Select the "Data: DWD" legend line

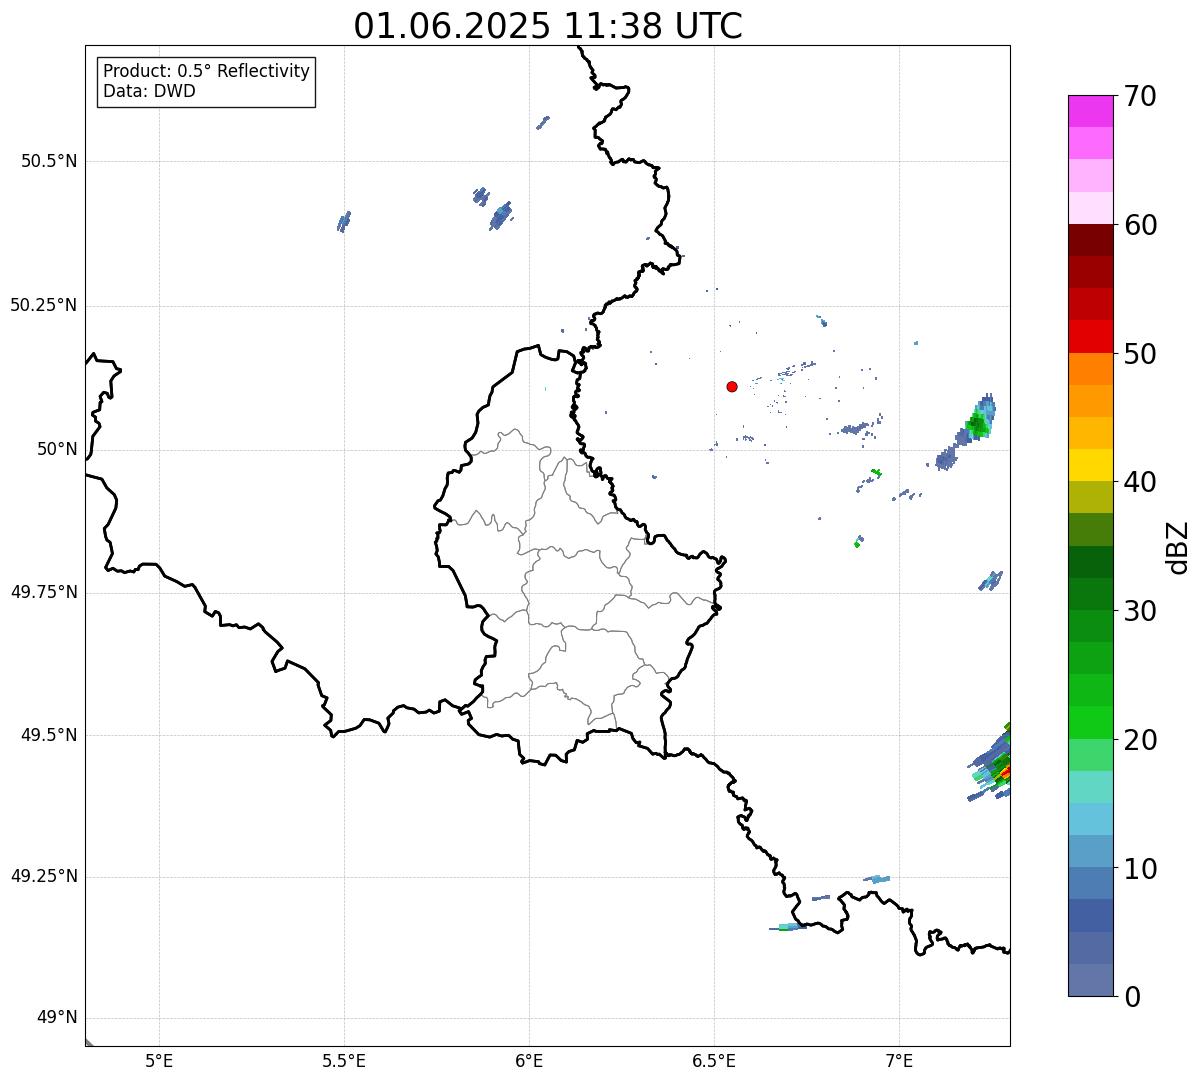[x=149, y=91]
